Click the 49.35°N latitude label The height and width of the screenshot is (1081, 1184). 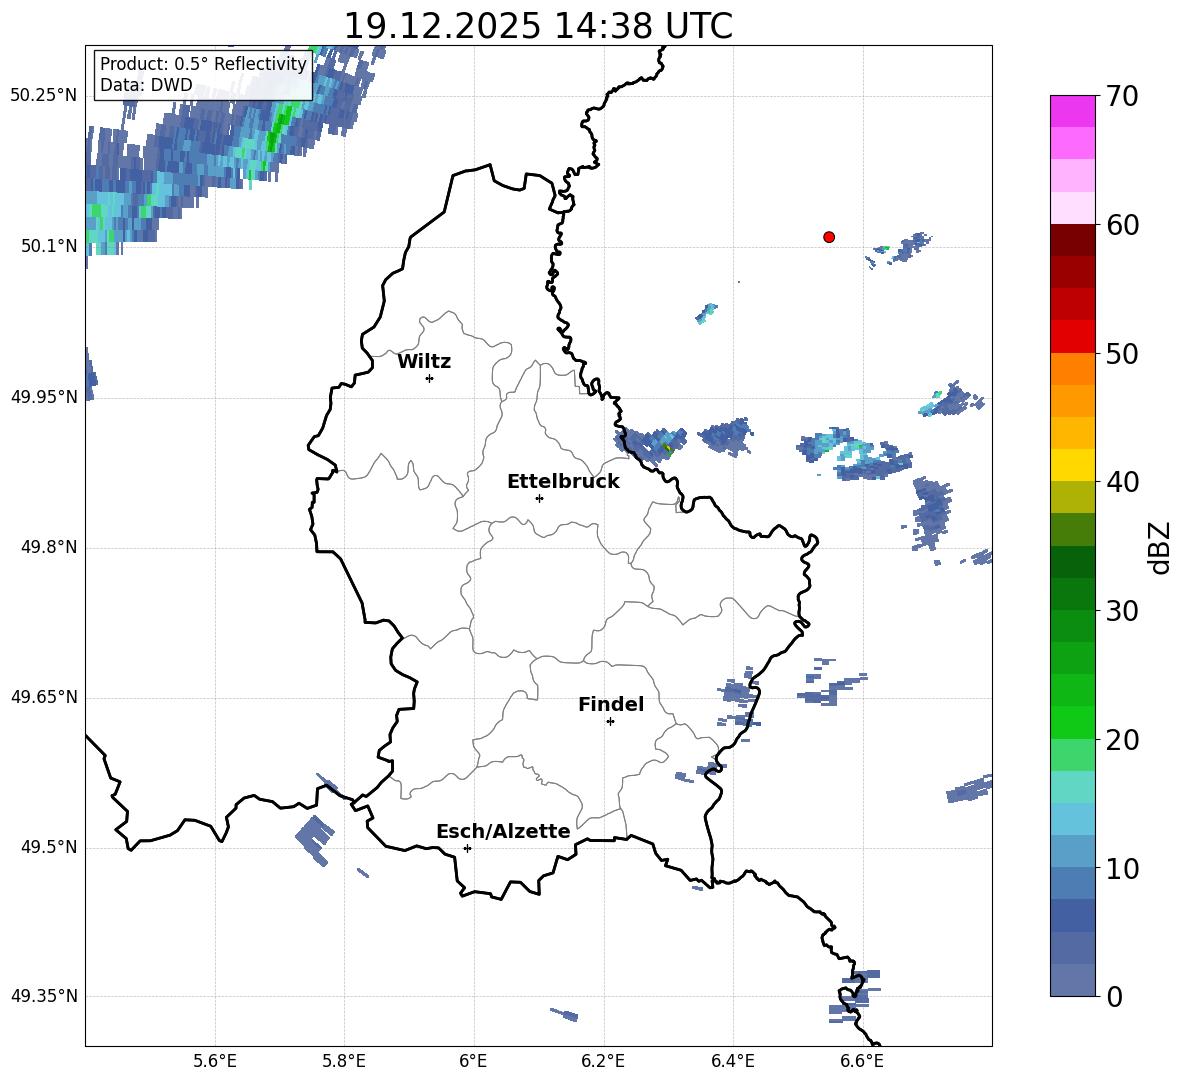(44, 996)
